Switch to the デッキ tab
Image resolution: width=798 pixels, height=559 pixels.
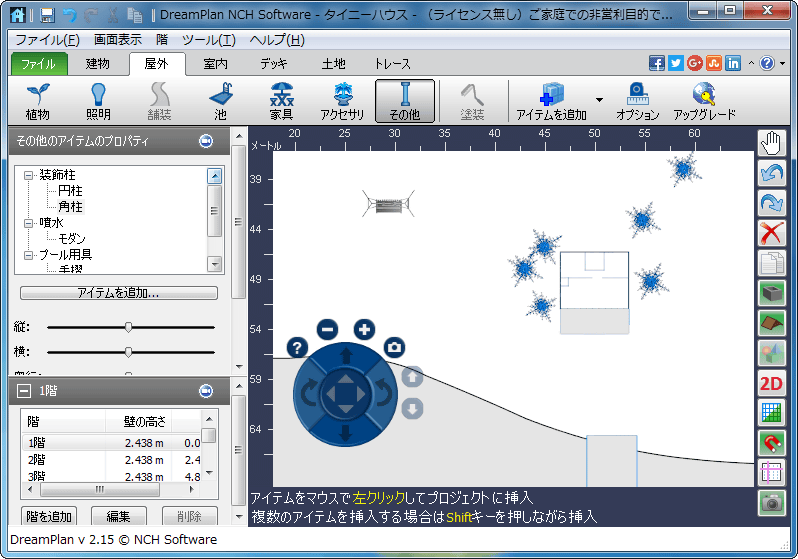click(274, 64)
